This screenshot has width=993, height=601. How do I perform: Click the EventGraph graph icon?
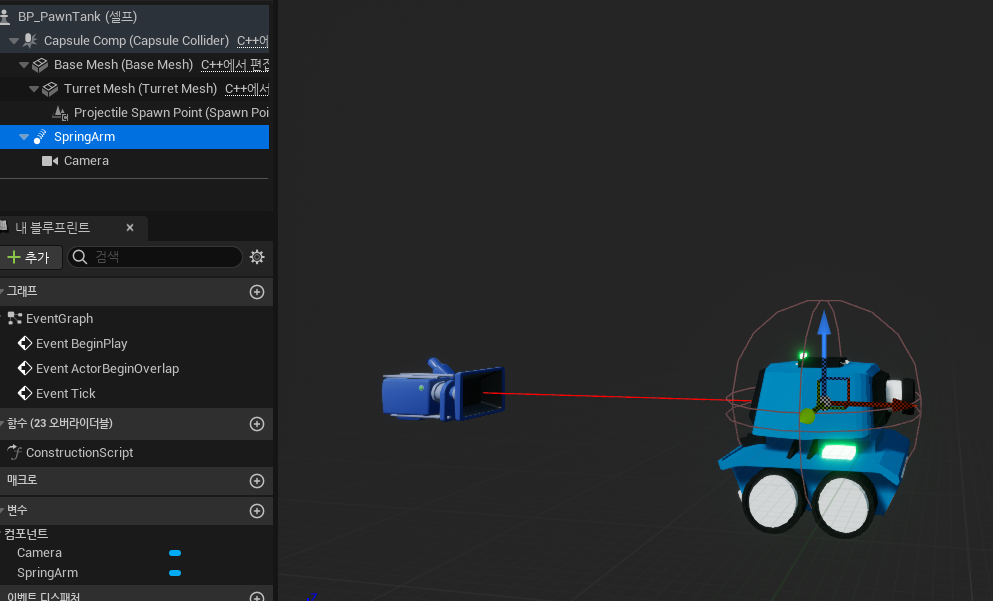pyautogui.click(x=15, y=319)
